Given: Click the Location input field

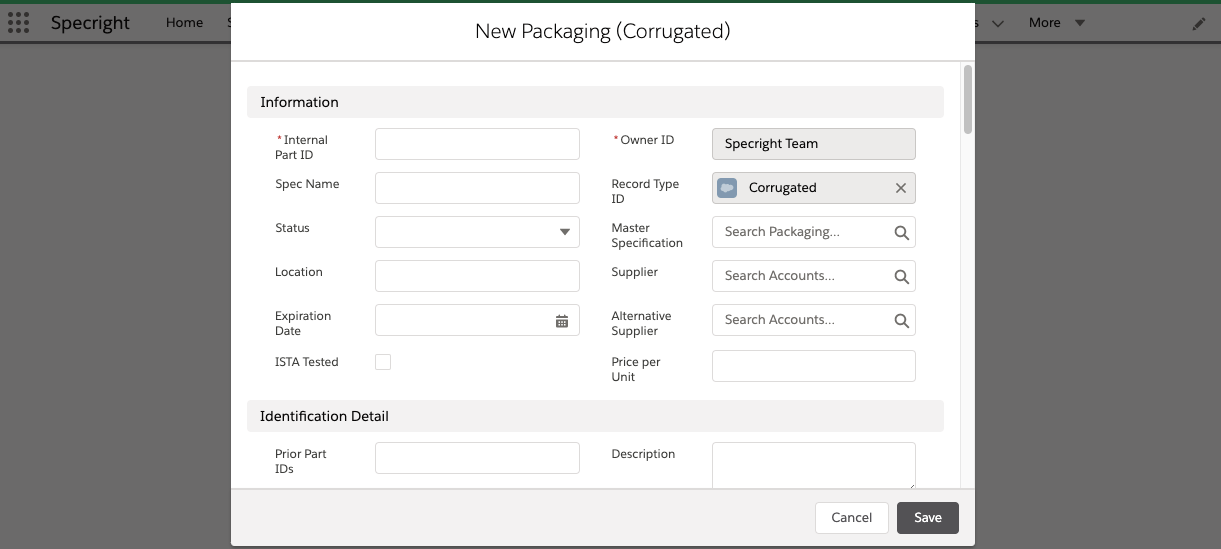Looking at the screenshot, I should (477, 276).
